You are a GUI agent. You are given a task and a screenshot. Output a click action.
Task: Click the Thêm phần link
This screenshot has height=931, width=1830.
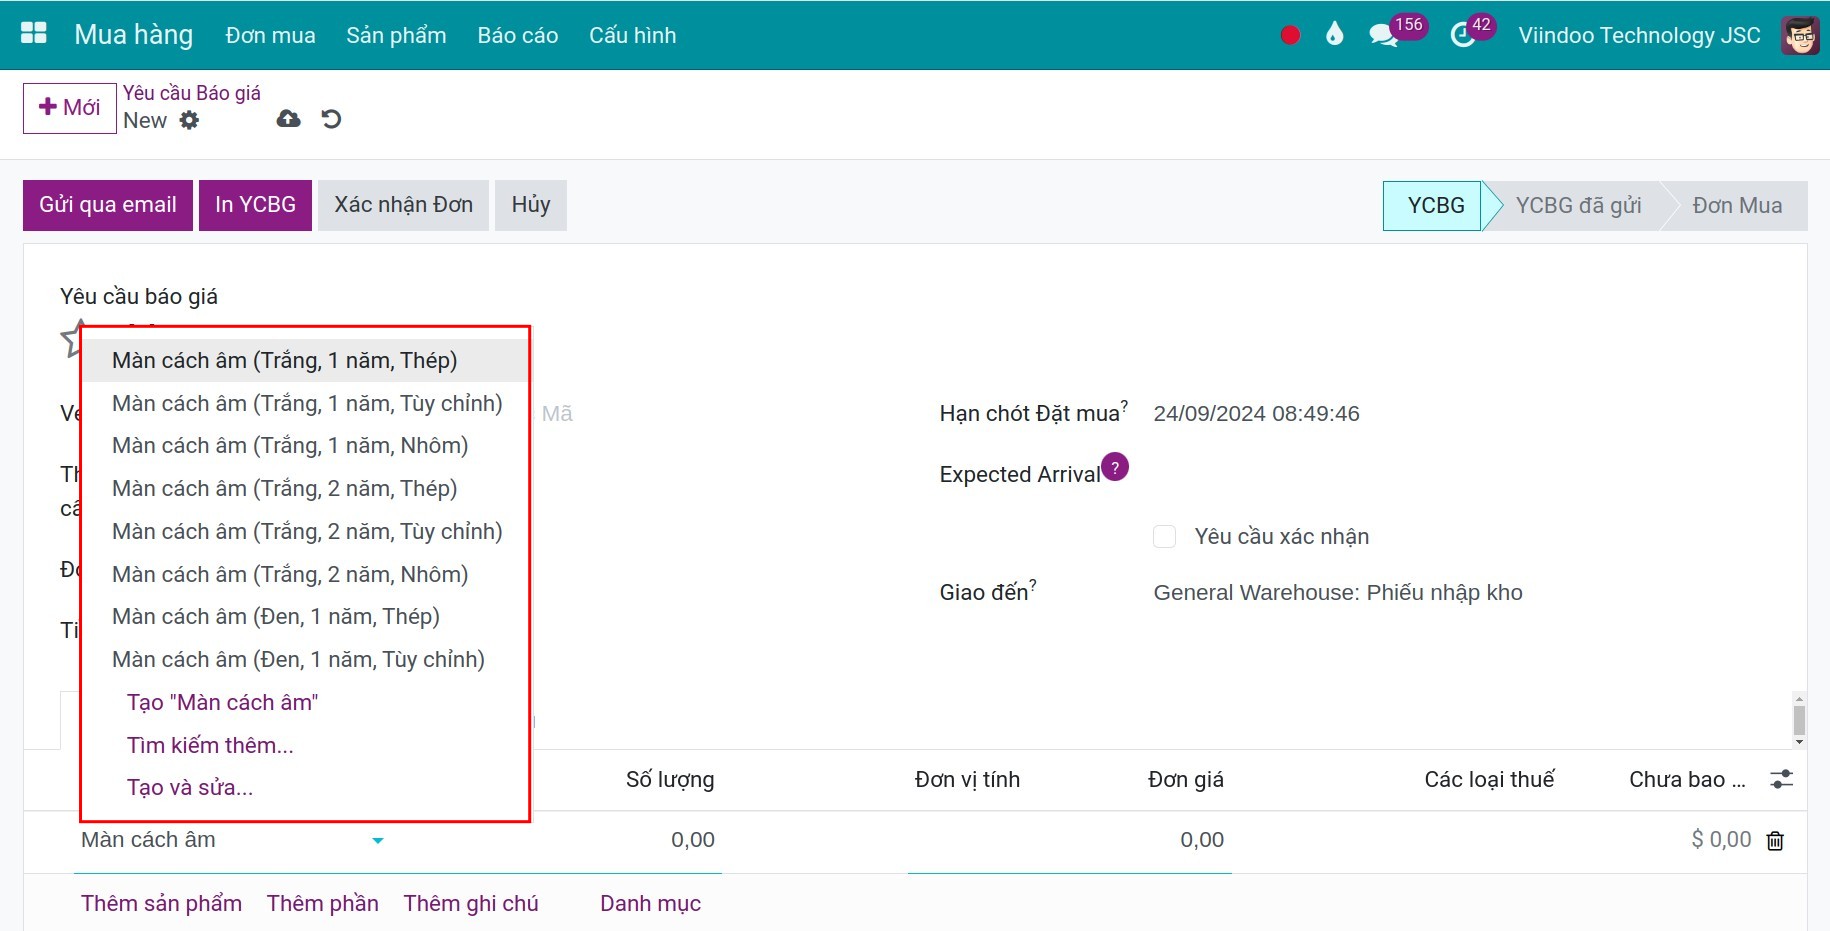tap(322, 903)
